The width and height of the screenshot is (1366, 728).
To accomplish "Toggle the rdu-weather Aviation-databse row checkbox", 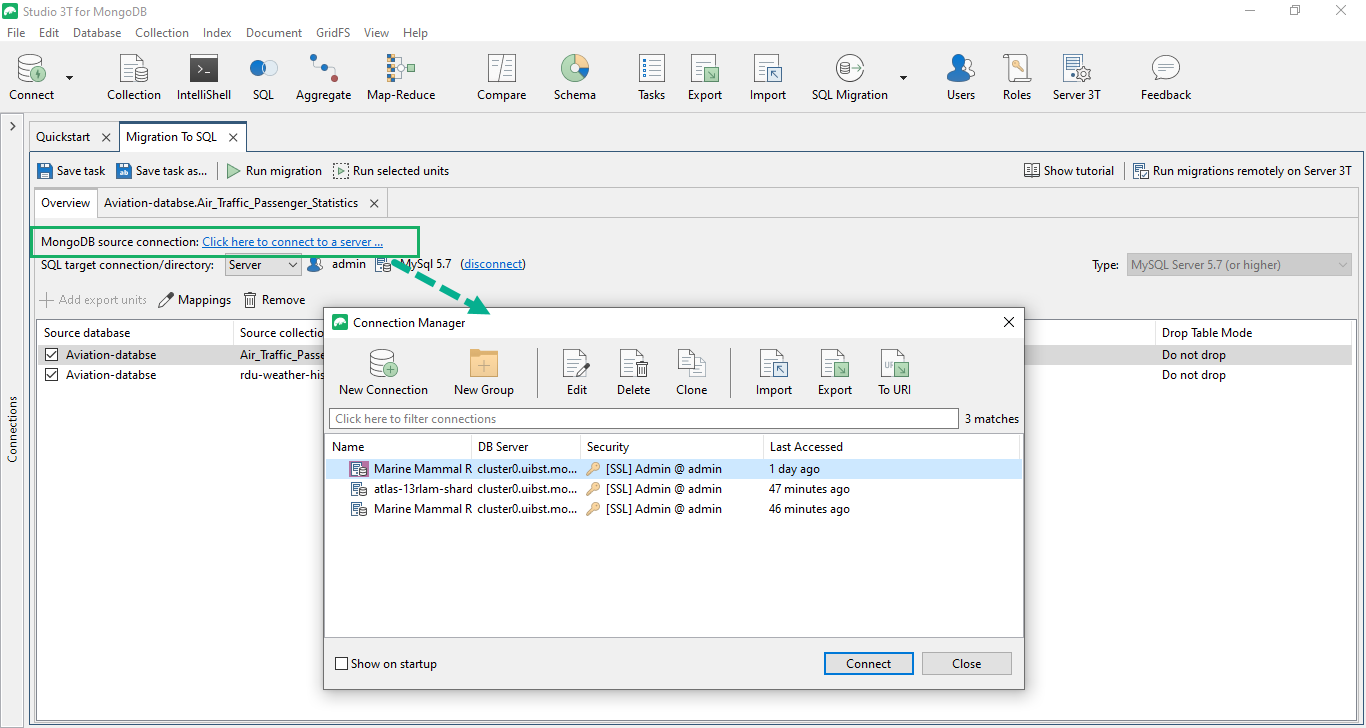I will pos(52,375).
